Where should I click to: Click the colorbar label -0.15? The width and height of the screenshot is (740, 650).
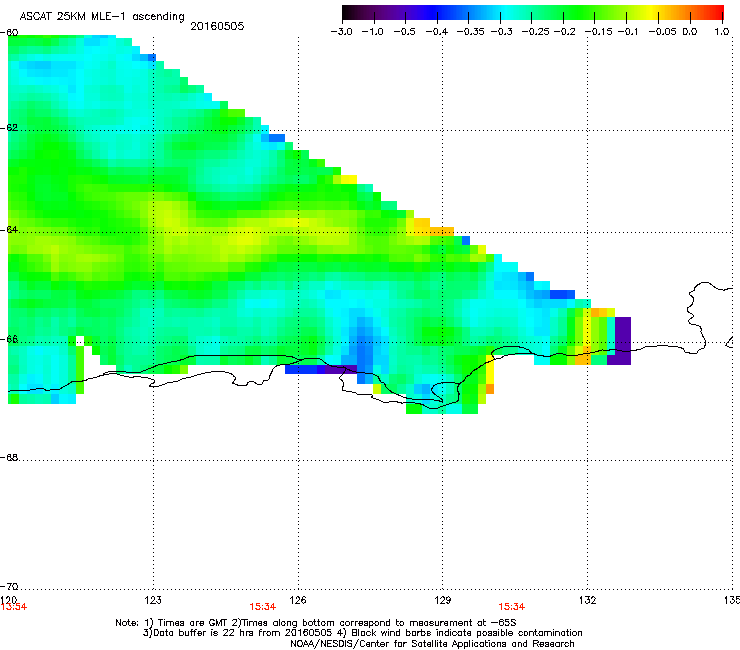tap(599, 32)
